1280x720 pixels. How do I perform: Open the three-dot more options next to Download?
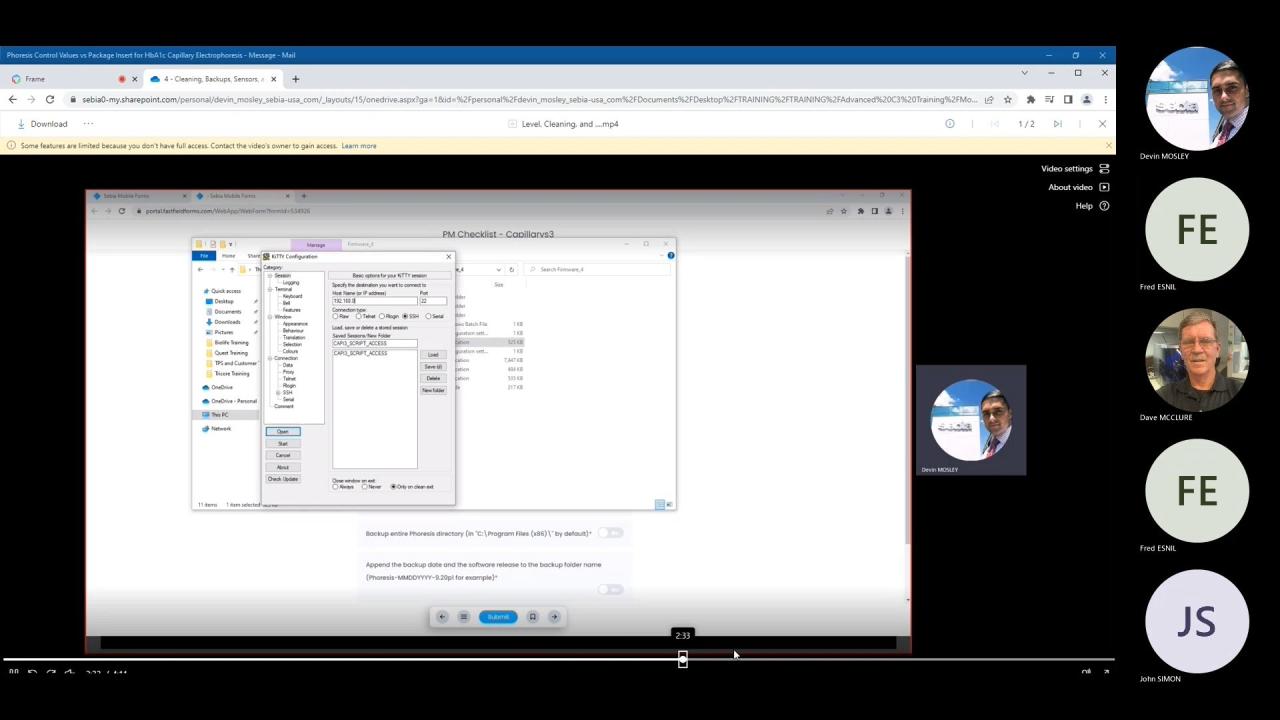88,124
